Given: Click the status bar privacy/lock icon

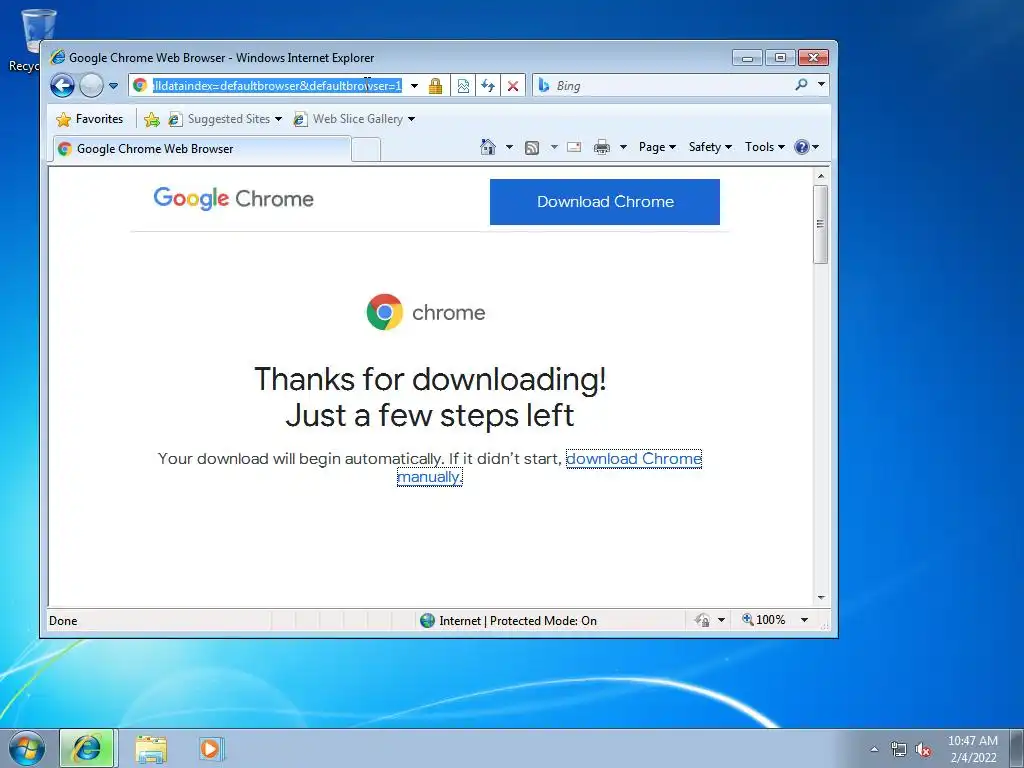Looking at the screenshot, I should (703, 620).
